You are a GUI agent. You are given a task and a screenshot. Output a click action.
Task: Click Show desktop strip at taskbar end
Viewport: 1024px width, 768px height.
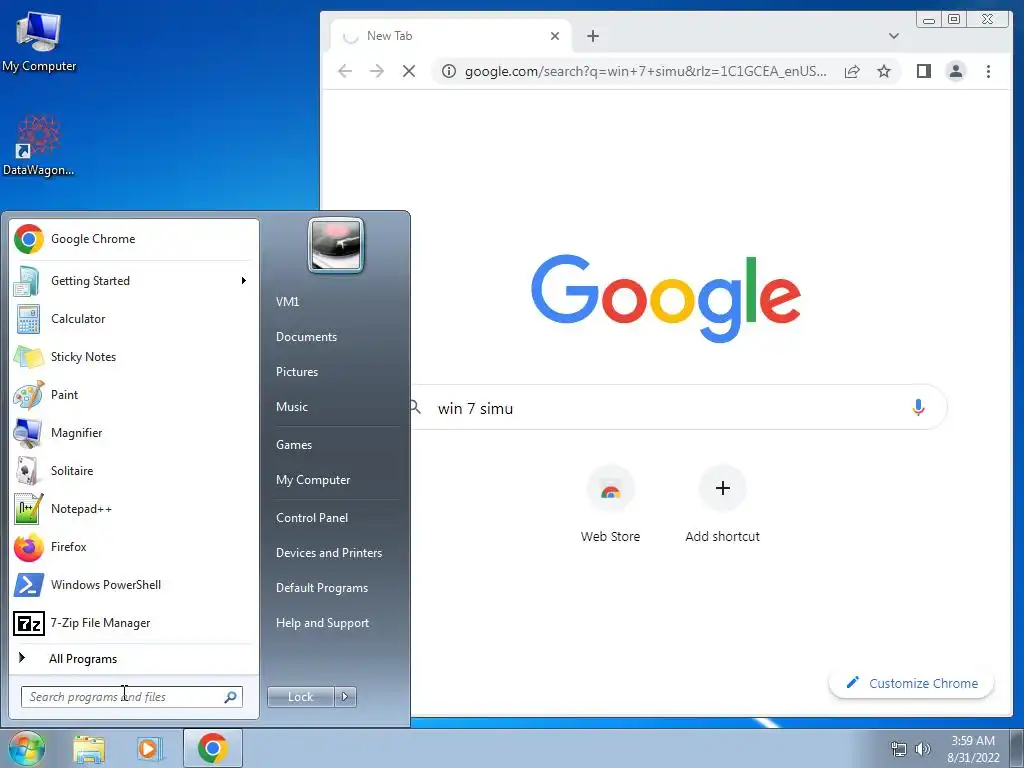point(1017,748)
